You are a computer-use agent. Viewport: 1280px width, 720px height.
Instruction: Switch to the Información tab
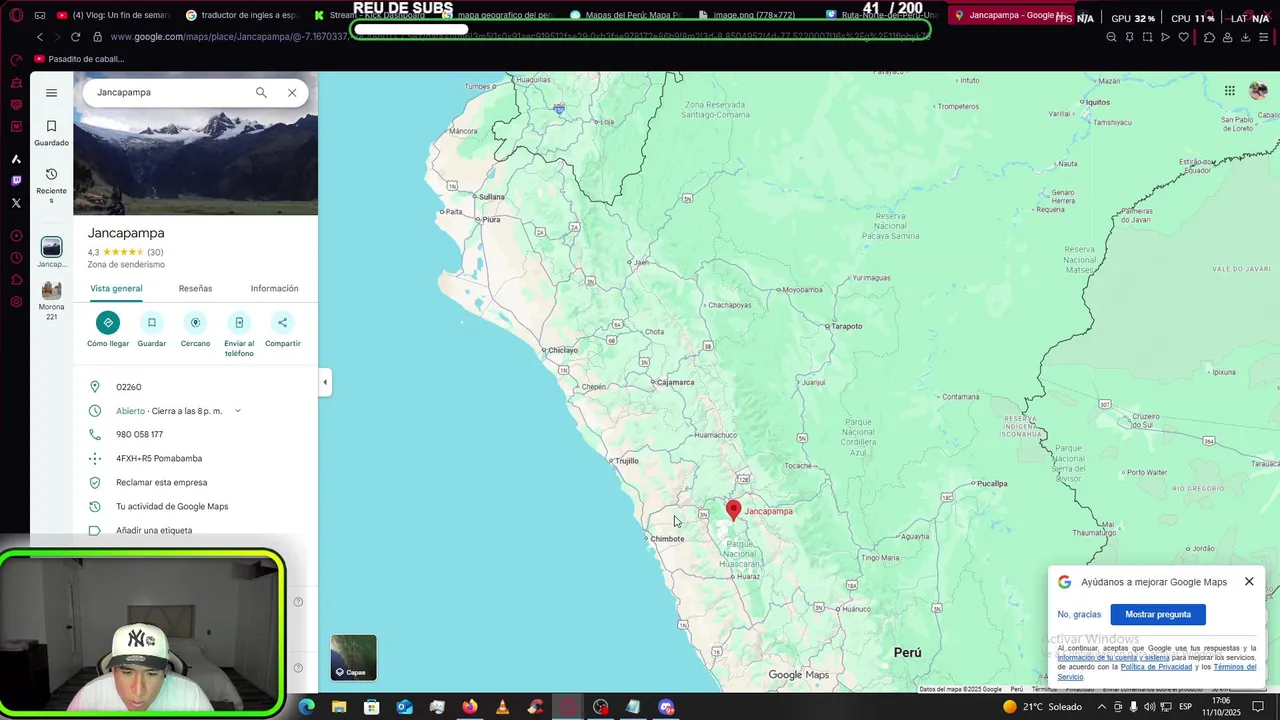[x=274, y=288]
